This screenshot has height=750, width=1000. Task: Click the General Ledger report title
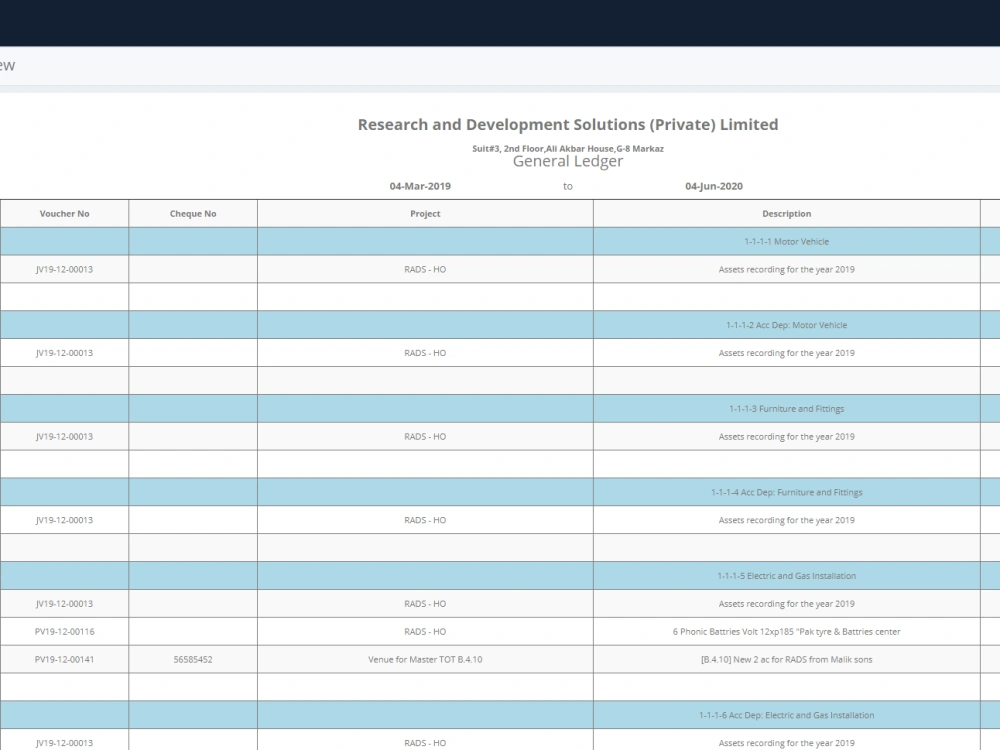568,161
